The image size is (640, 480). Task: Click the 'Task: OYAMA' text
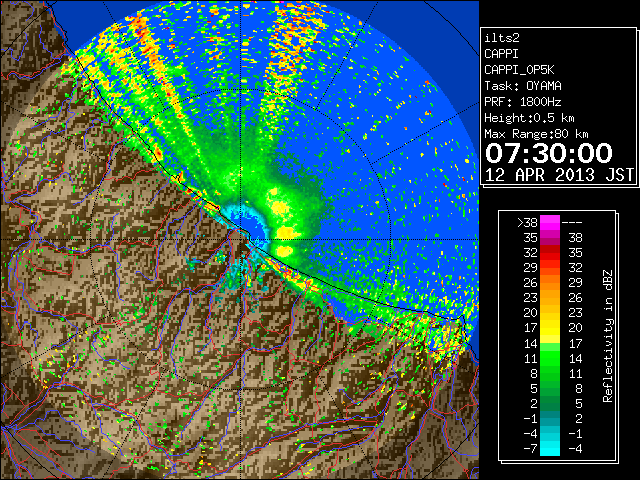pyautogui.click(x=523, y=86)
